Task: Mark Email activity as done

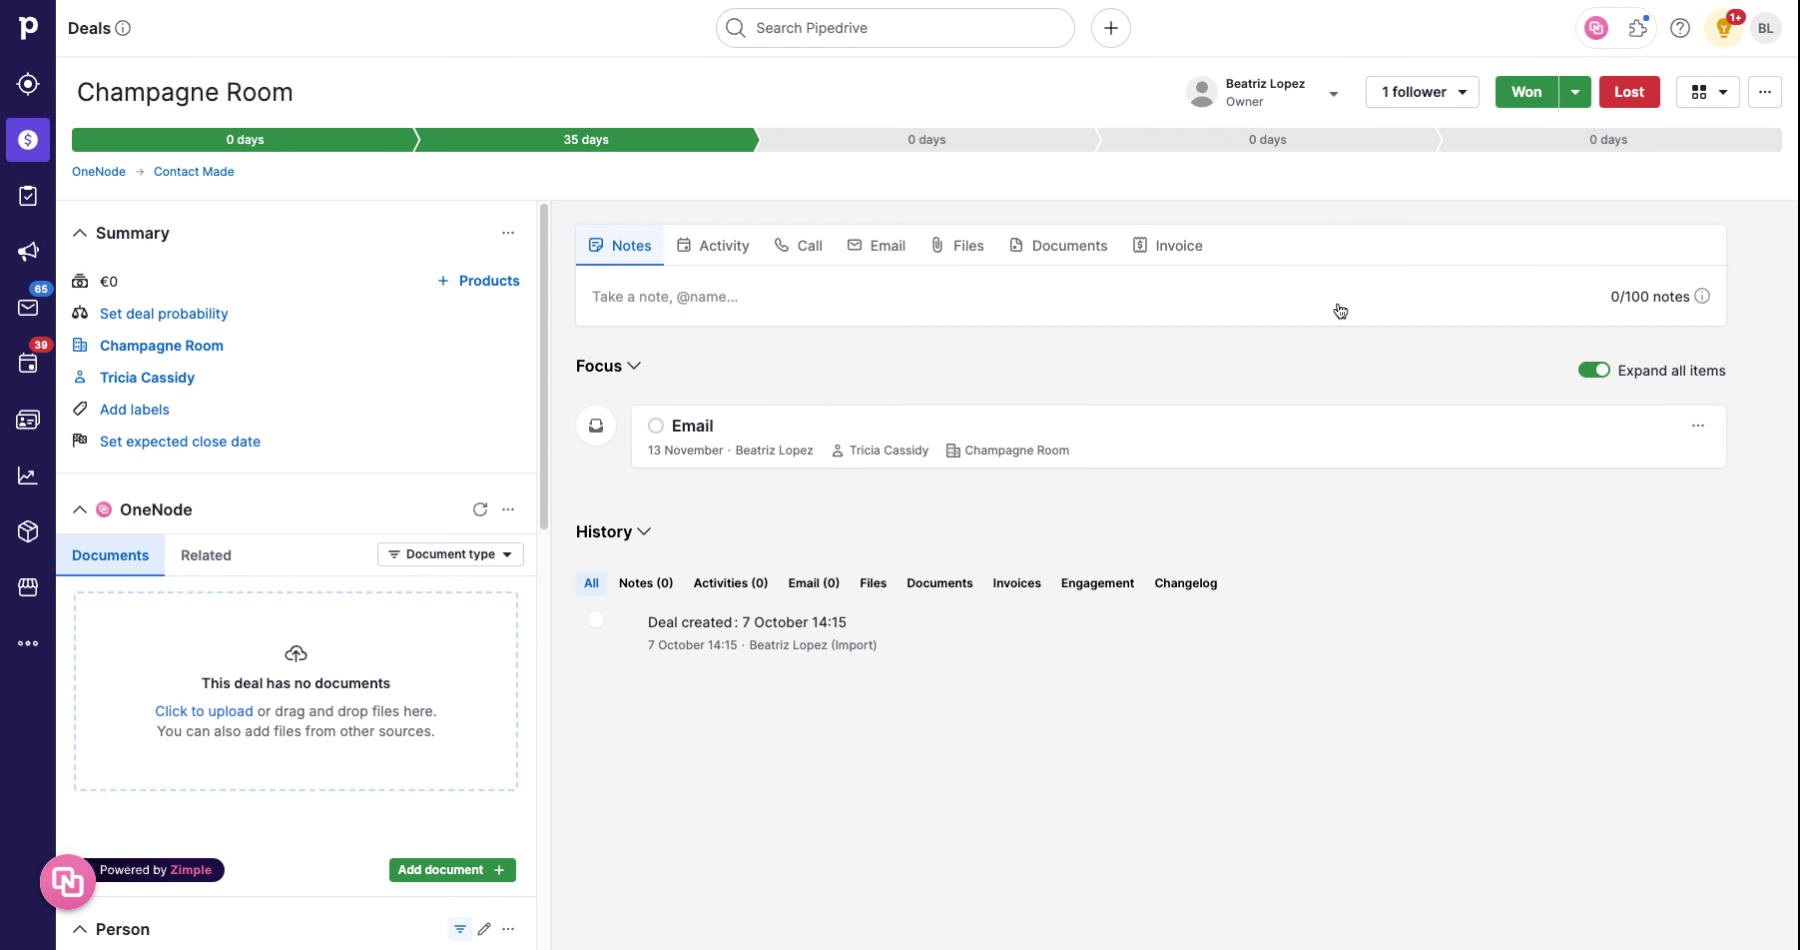Action: pyautogui.click(x=656, y=426)
